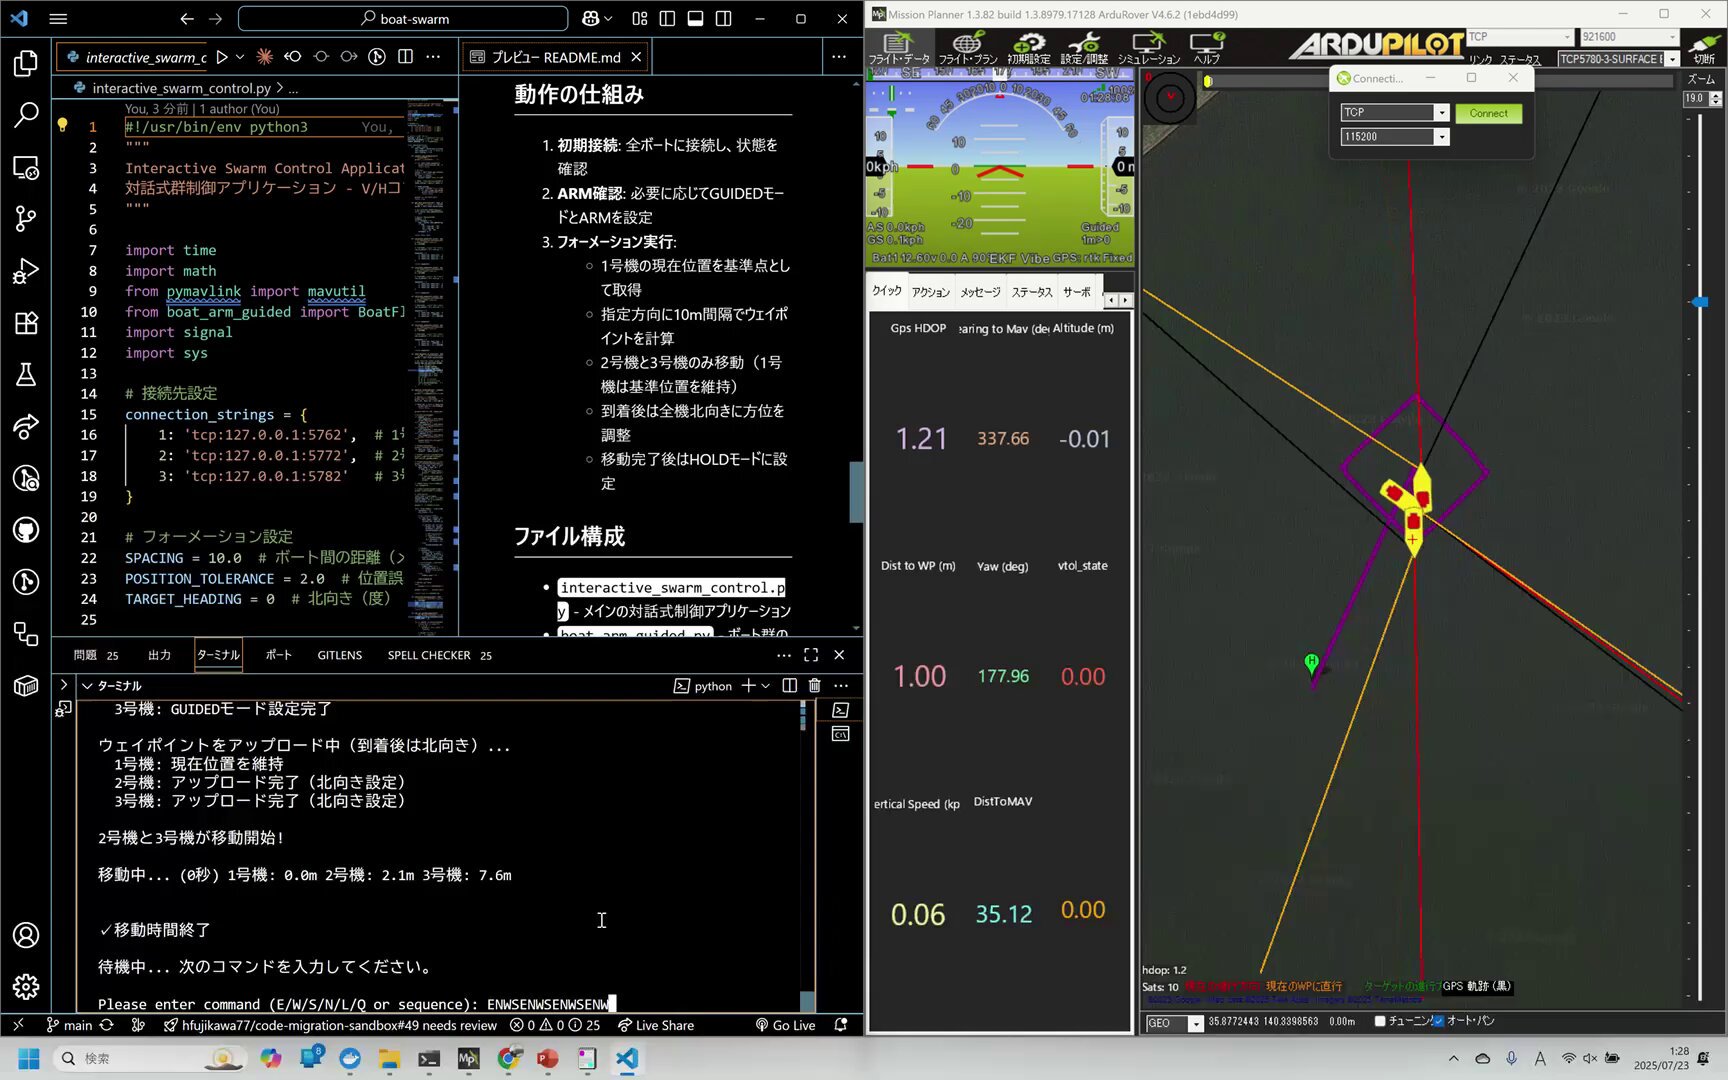Maximize the terminal panel size

pyautogui.click(x=811, y=655)
